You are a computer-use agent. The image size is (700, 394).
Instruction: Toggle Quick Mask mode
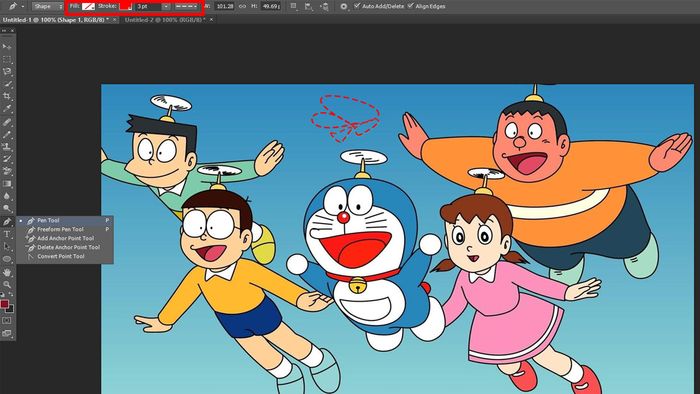click(x=7, y=320)
